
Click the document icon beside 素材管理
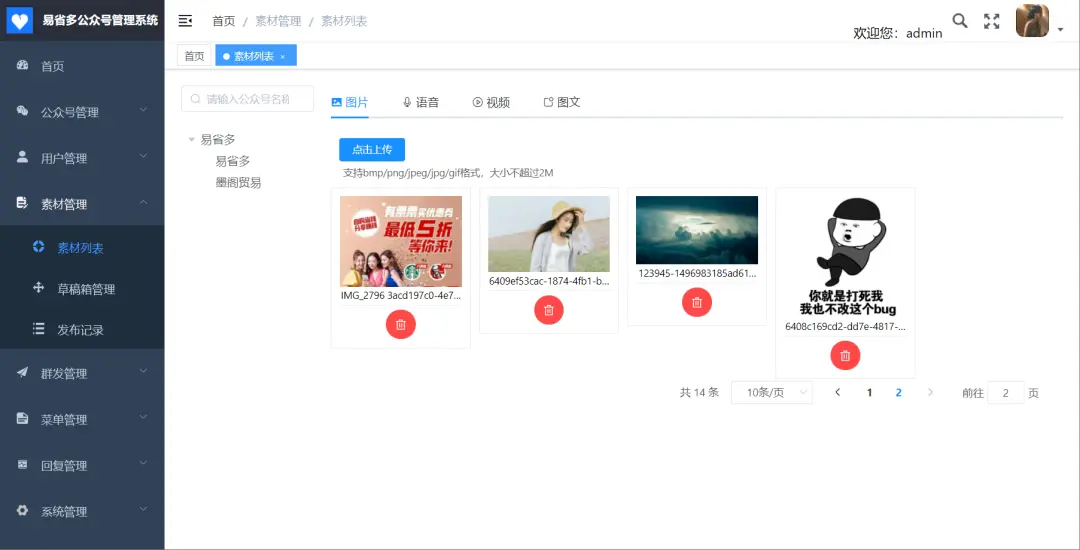(x=22, y=203)
